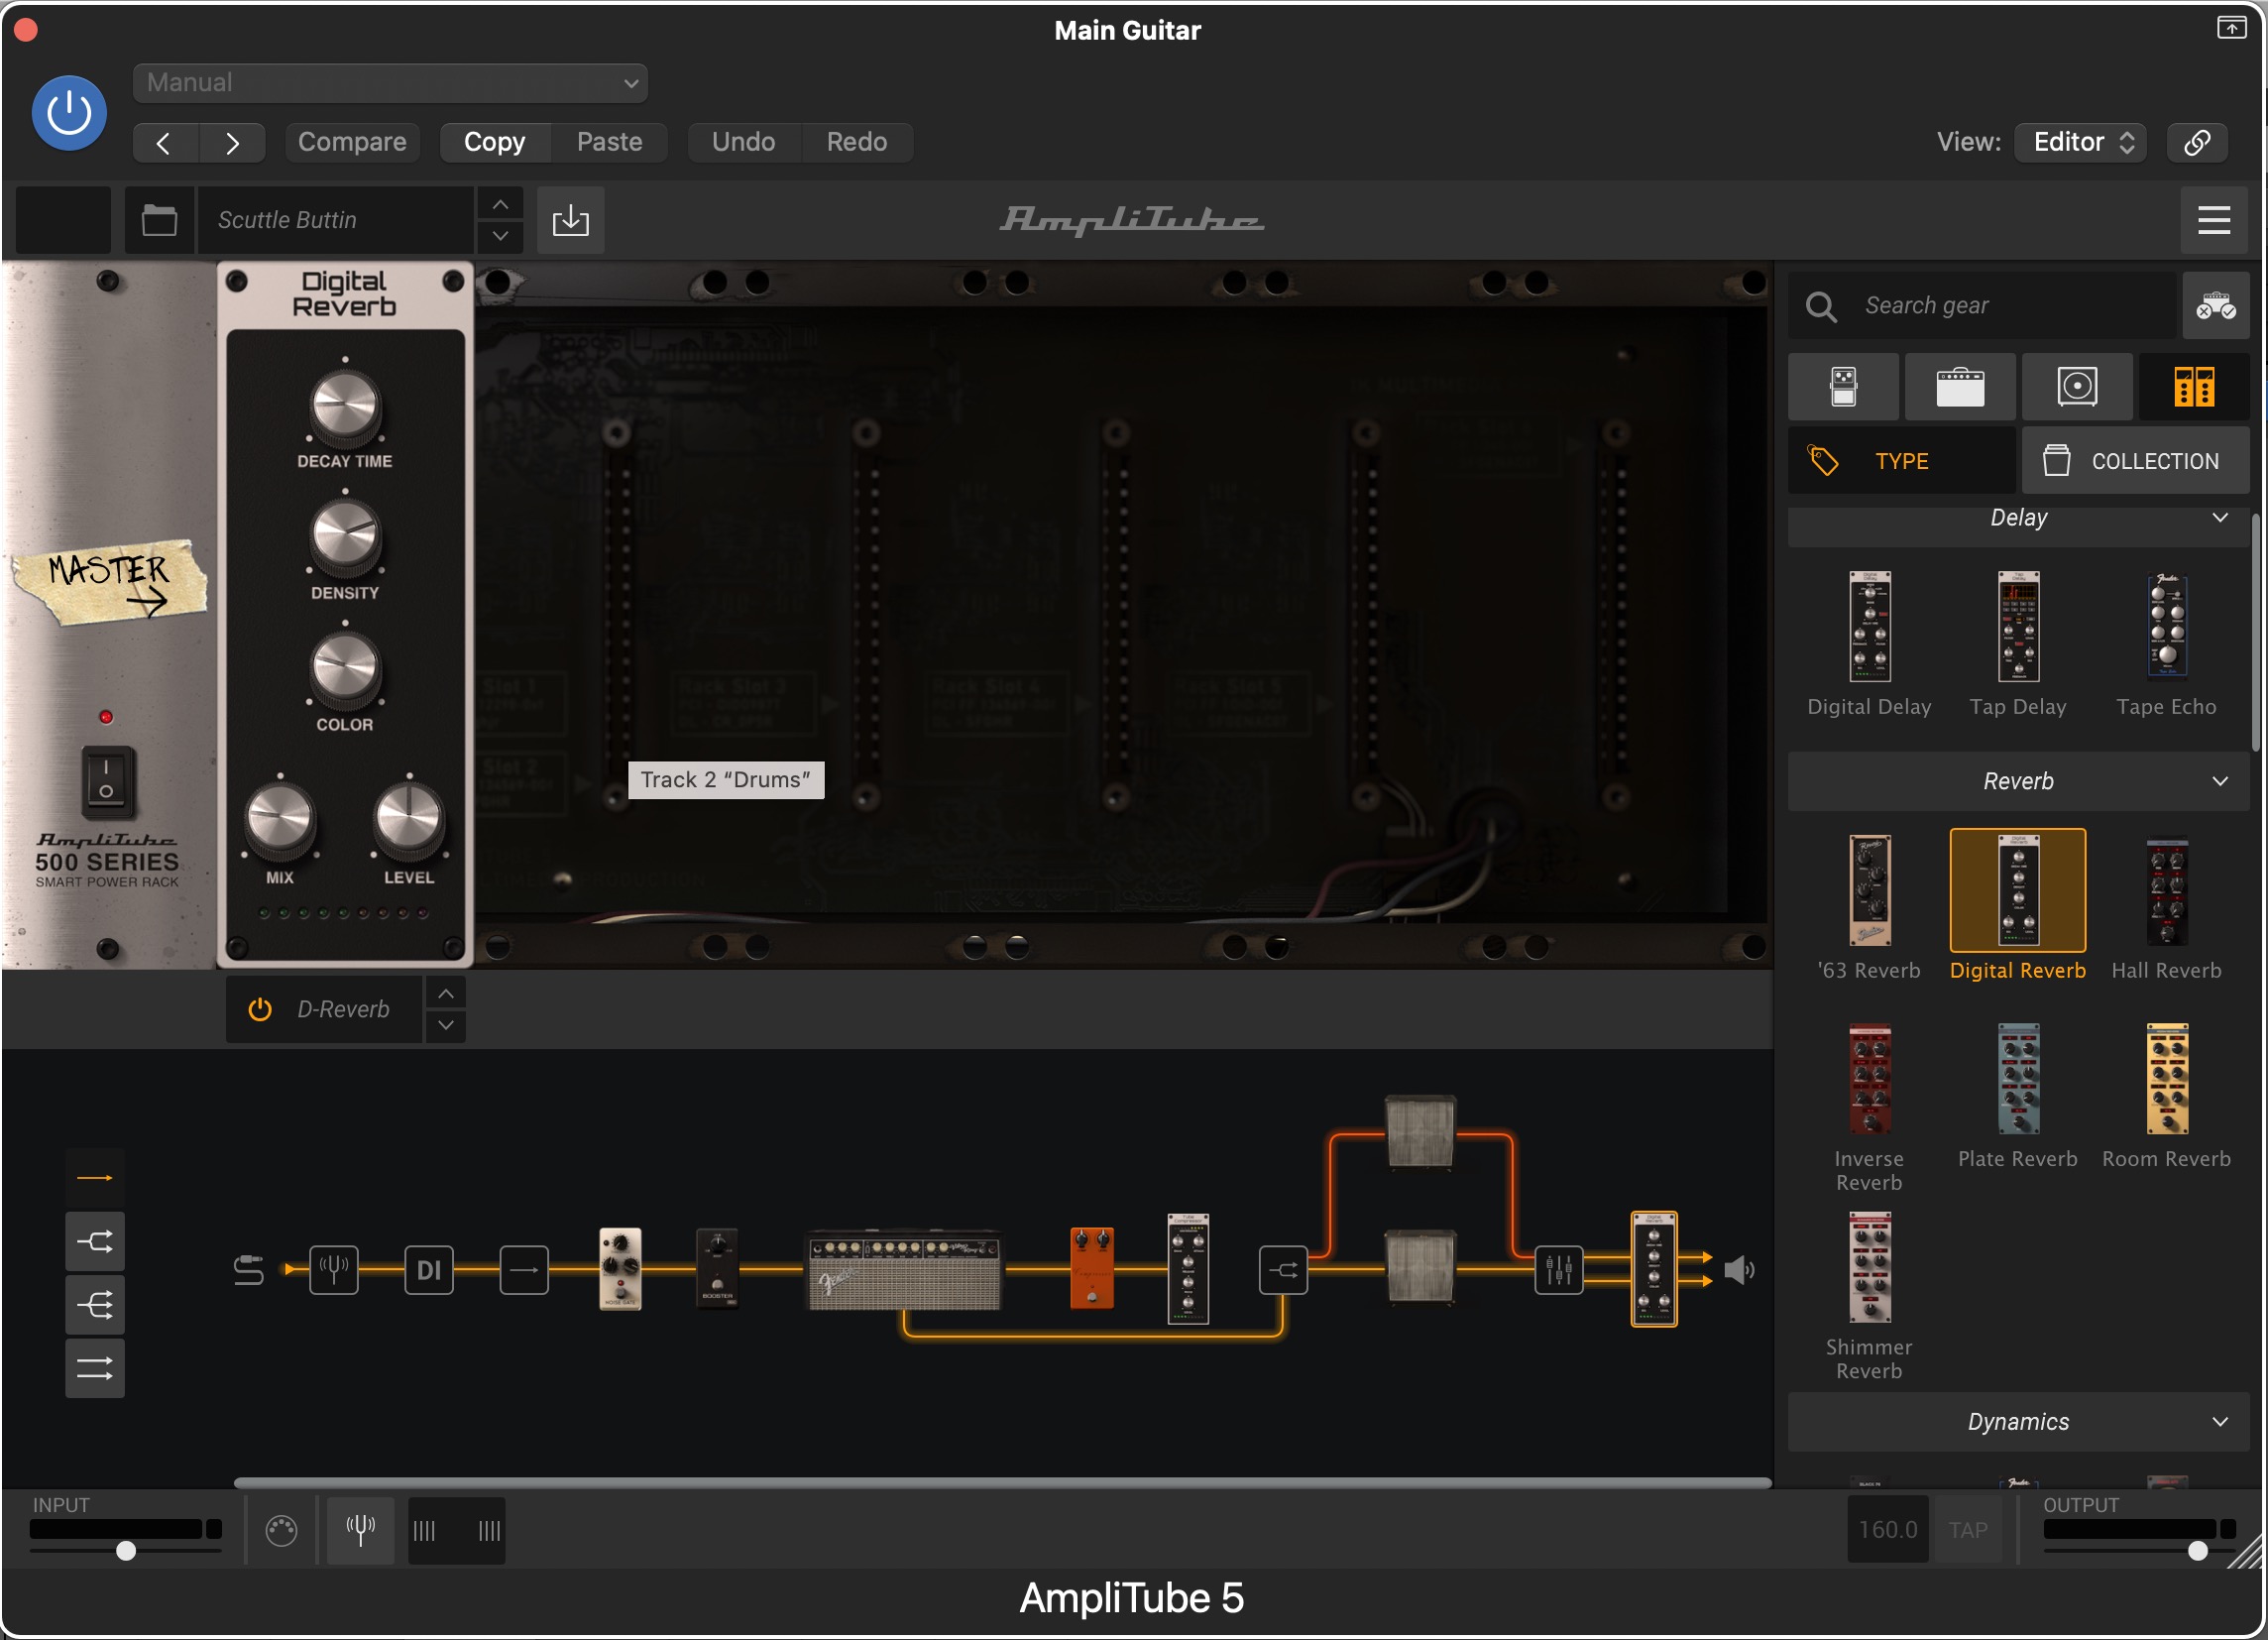Click the Search gear field

click(1982, 306)
